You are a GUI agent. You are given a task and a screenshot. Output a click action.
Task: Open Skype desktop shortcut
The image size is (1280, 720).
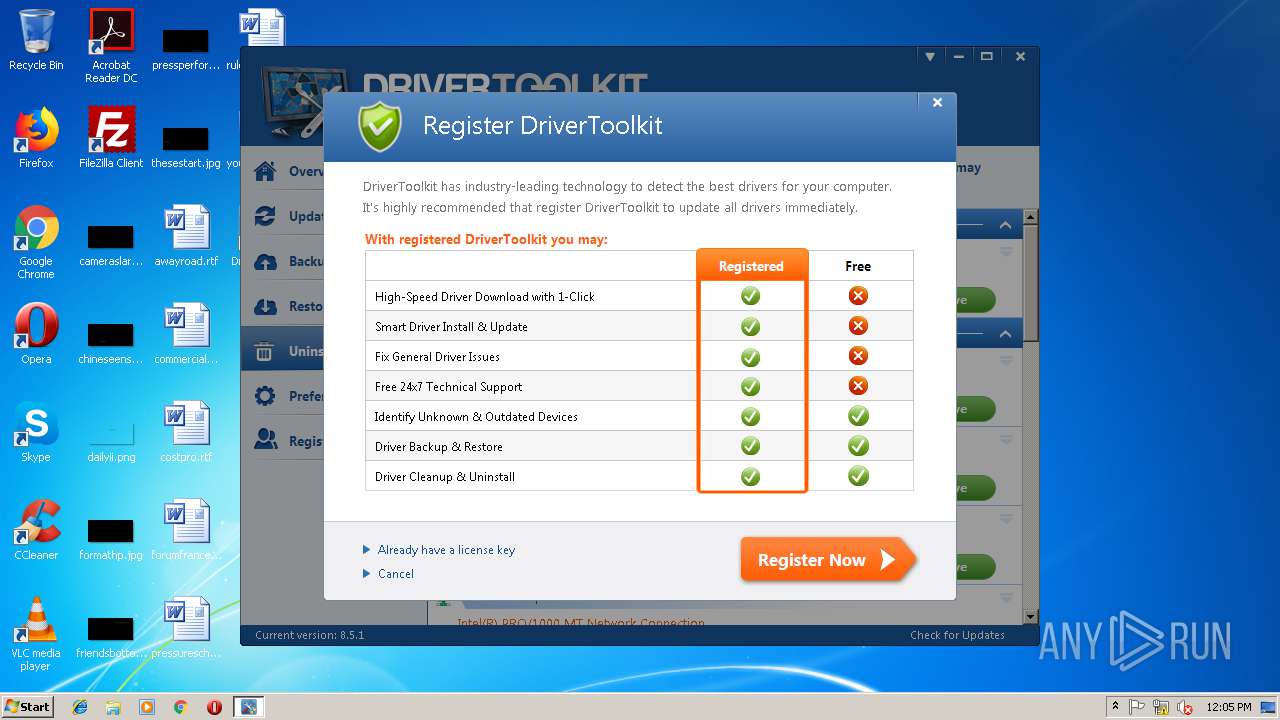(x=36, y=432)
